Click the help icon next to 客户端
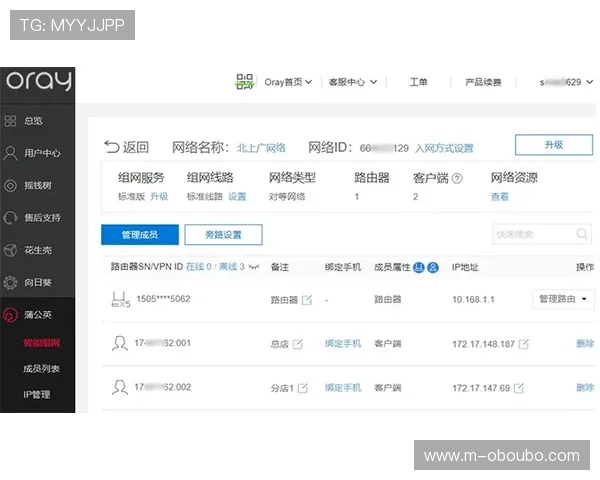Viewport: 600px width, 480px height. coord(457,178)
